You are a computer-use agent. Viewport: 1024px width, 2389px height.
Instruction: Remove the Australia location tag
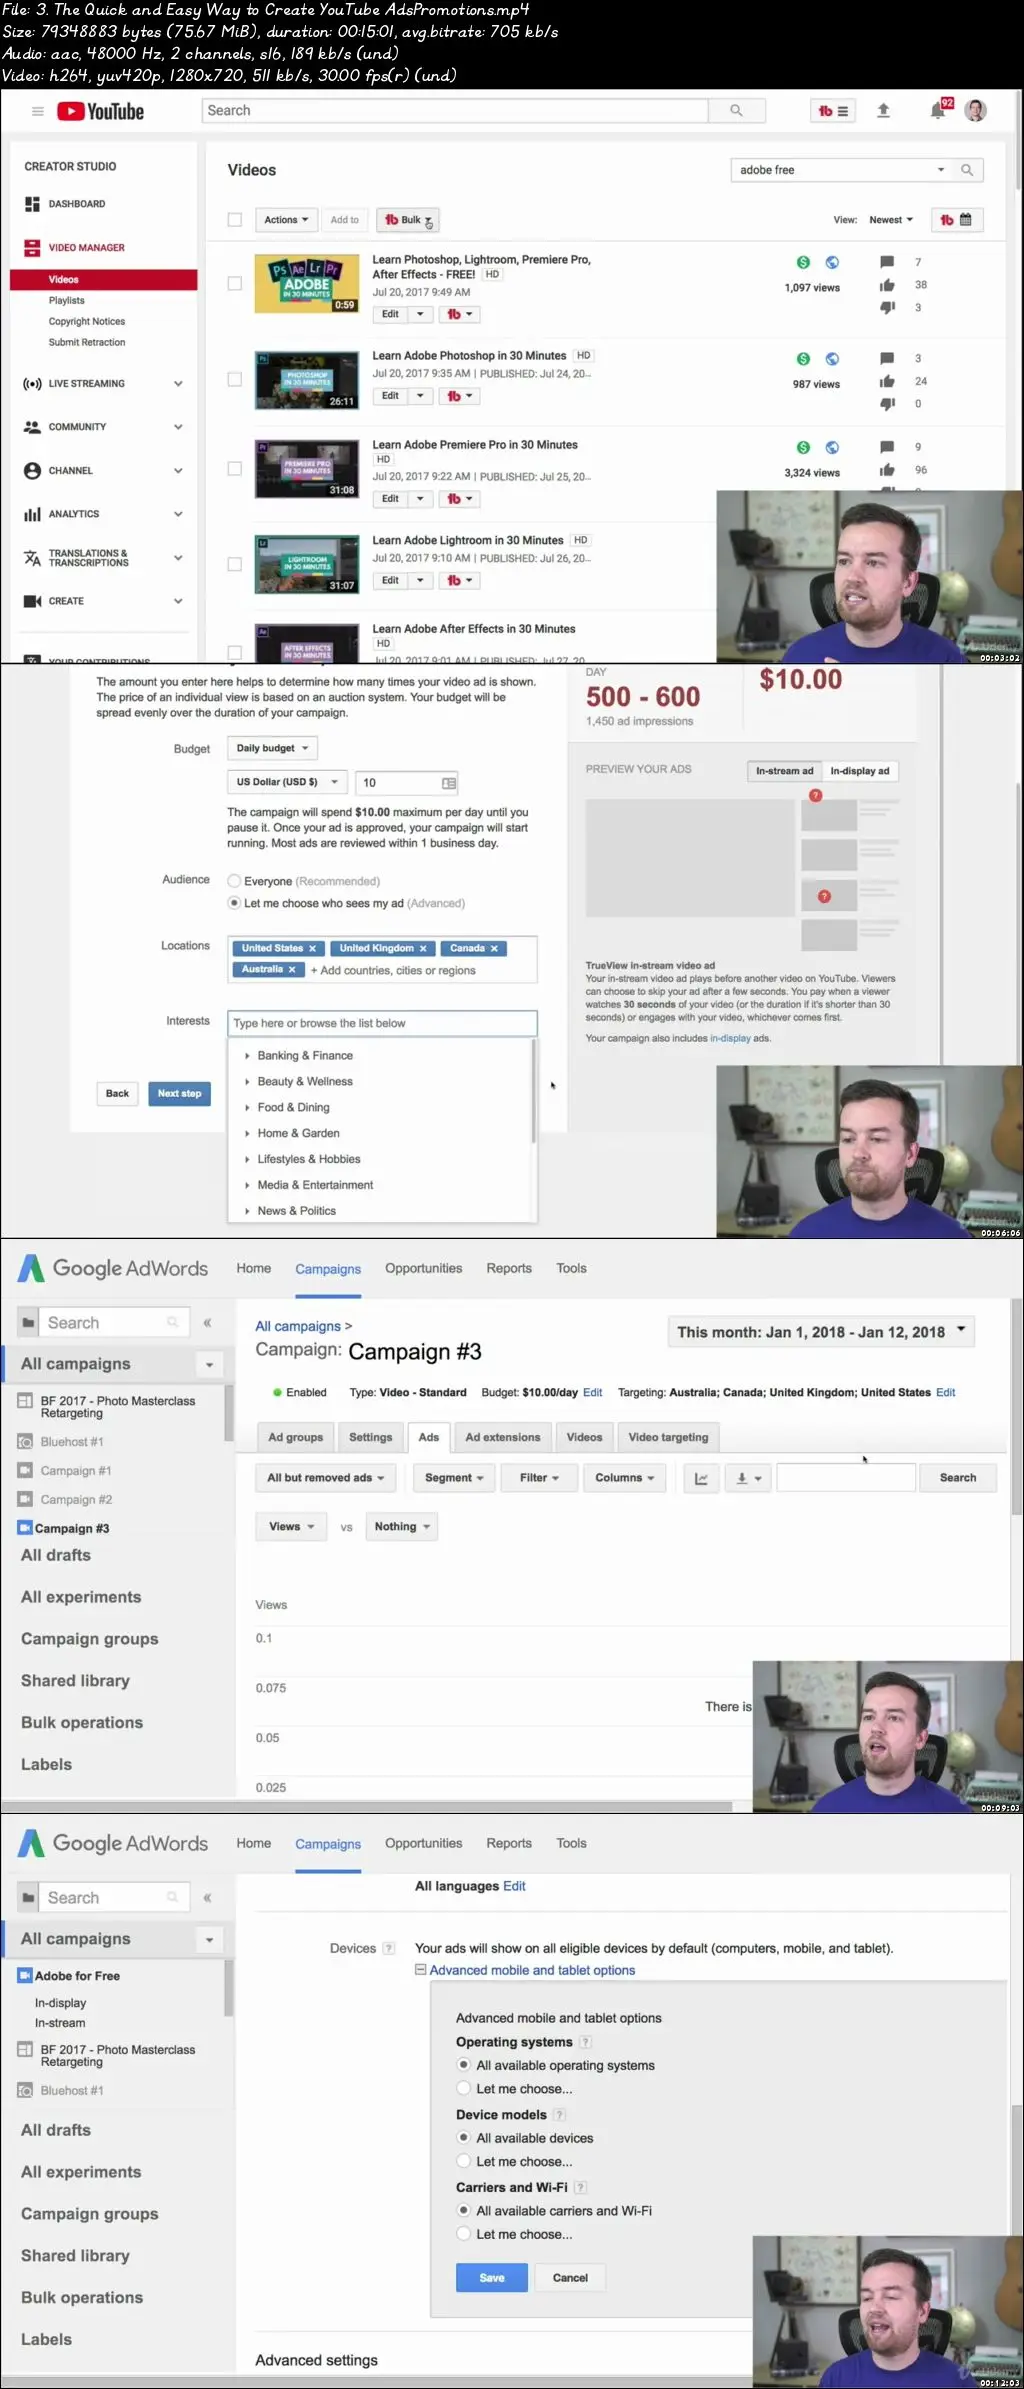[x=292, y=969]
